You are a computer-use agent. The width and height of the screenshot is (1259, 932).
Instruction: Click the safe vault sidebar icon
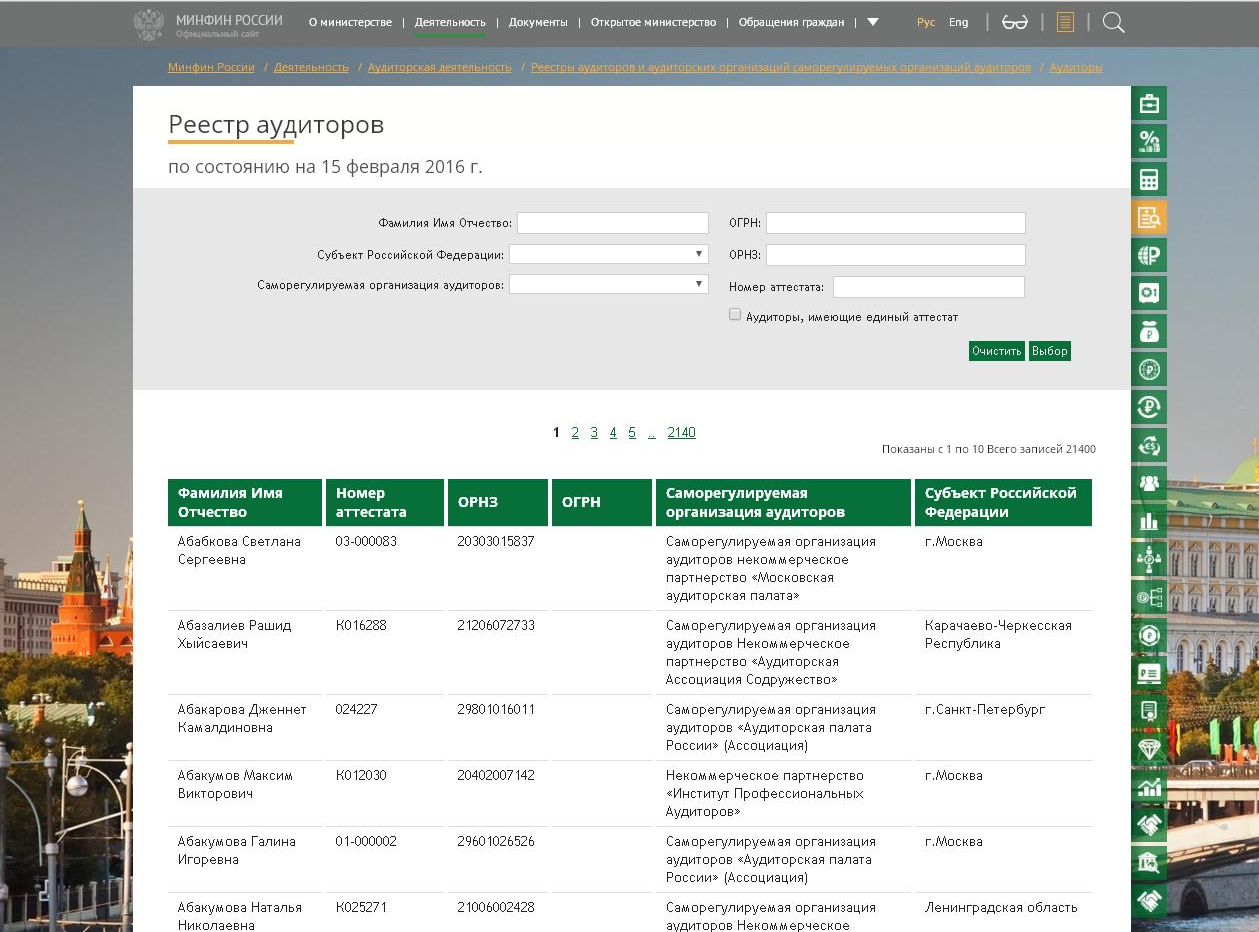pos(1148,293)
